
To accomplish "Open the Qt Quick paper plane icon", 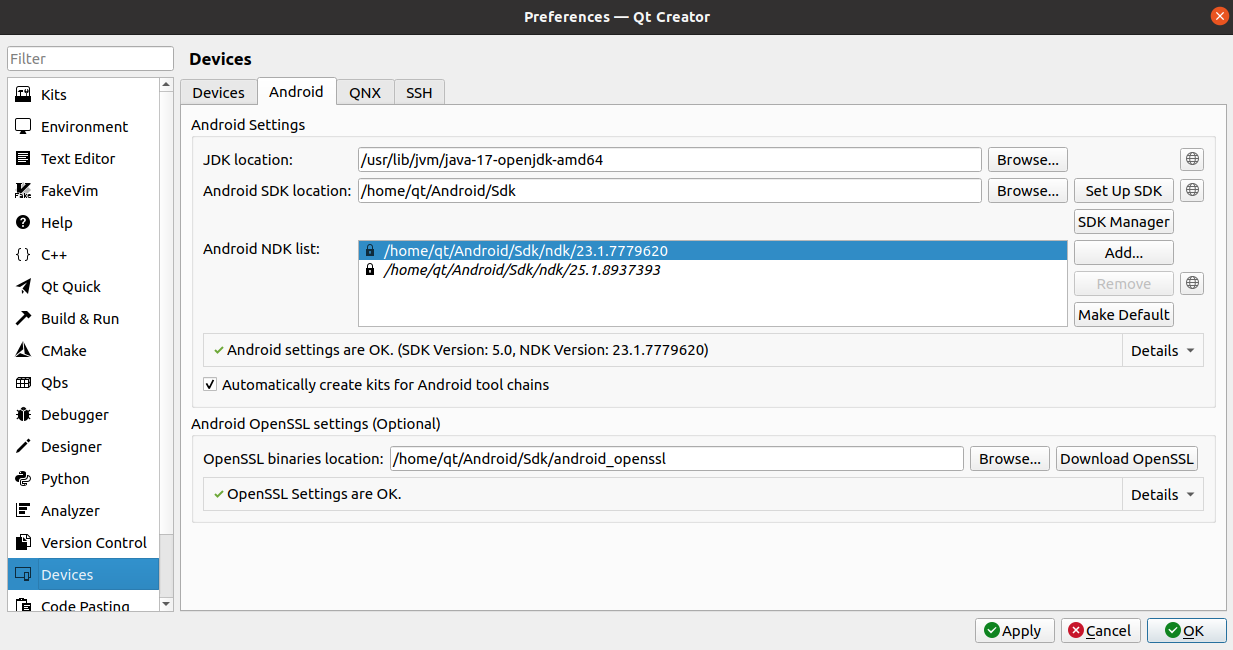I will [x=23, y=287].
